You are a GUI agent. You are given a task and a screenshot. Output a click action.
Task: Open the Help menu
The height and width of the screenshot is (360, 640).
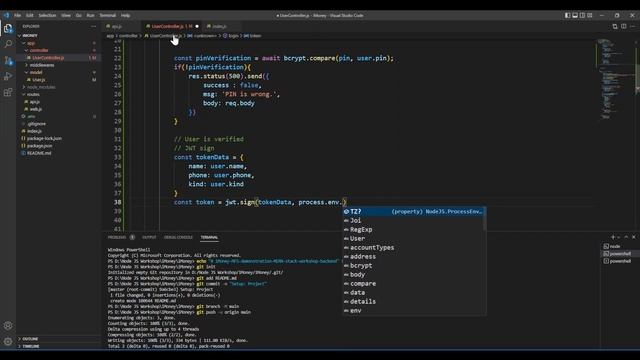click(125, 15)
